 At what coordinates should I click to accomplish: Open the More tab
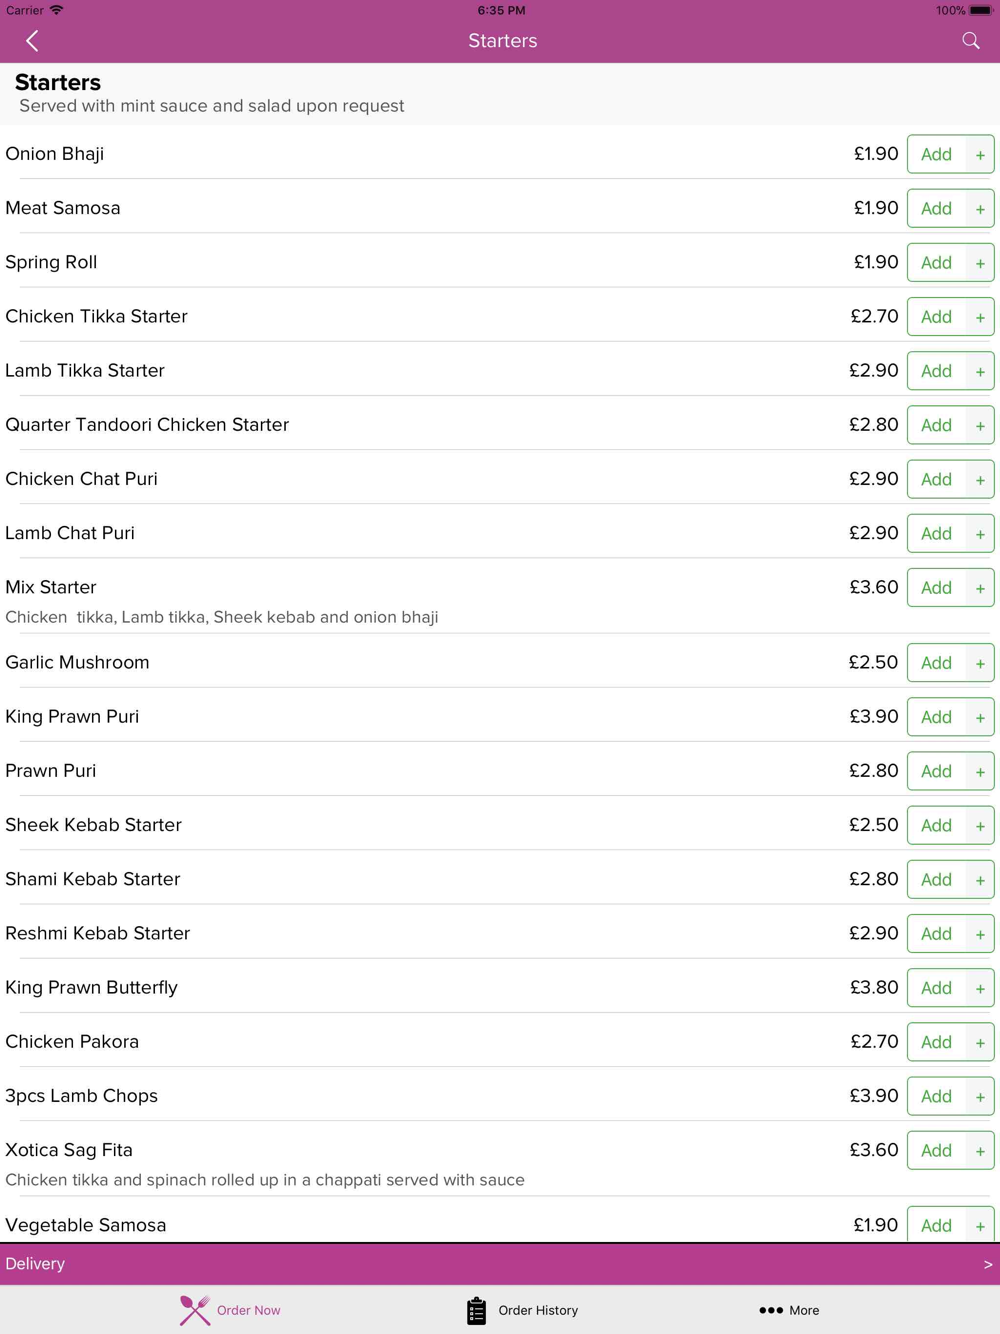(789, 1310)
